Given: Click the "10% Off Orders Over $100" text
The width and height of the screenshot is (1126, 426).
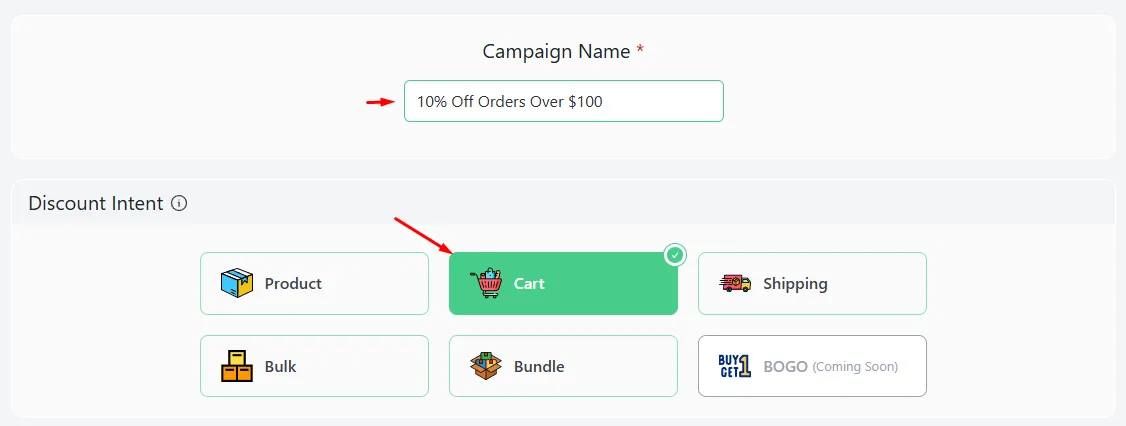Looking at the screenshot, I should (x=510, y=101).
